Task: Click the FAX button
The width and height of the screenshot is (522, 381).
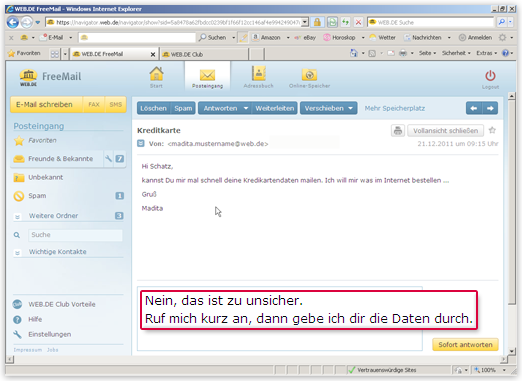Action: pyautogui.click(x=94, y=105)
